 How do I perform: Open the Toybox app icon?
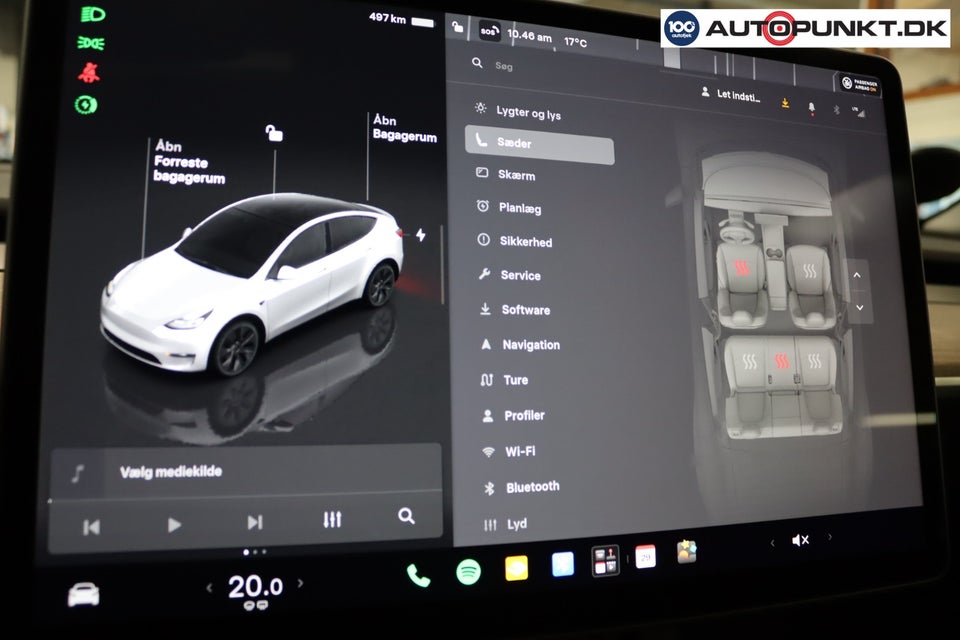[x=686, y=551]
